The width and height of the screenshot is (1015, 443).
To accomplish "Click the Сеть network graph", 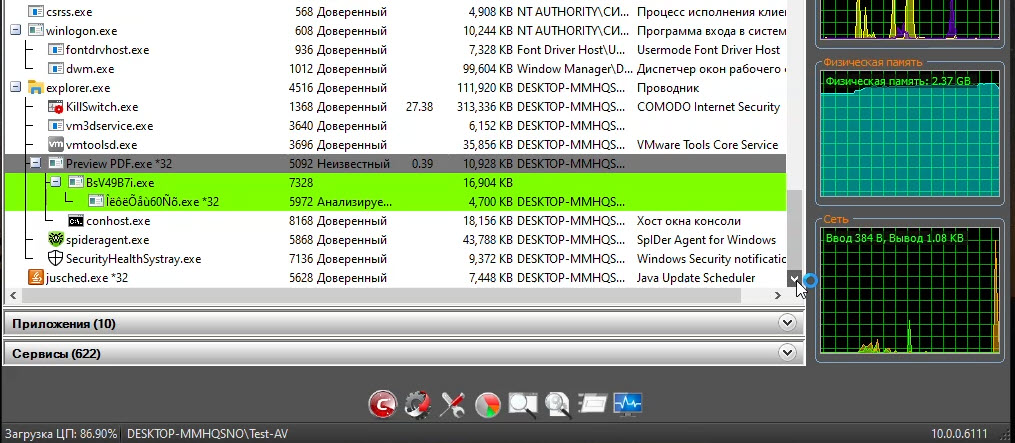I will [909, 291].
